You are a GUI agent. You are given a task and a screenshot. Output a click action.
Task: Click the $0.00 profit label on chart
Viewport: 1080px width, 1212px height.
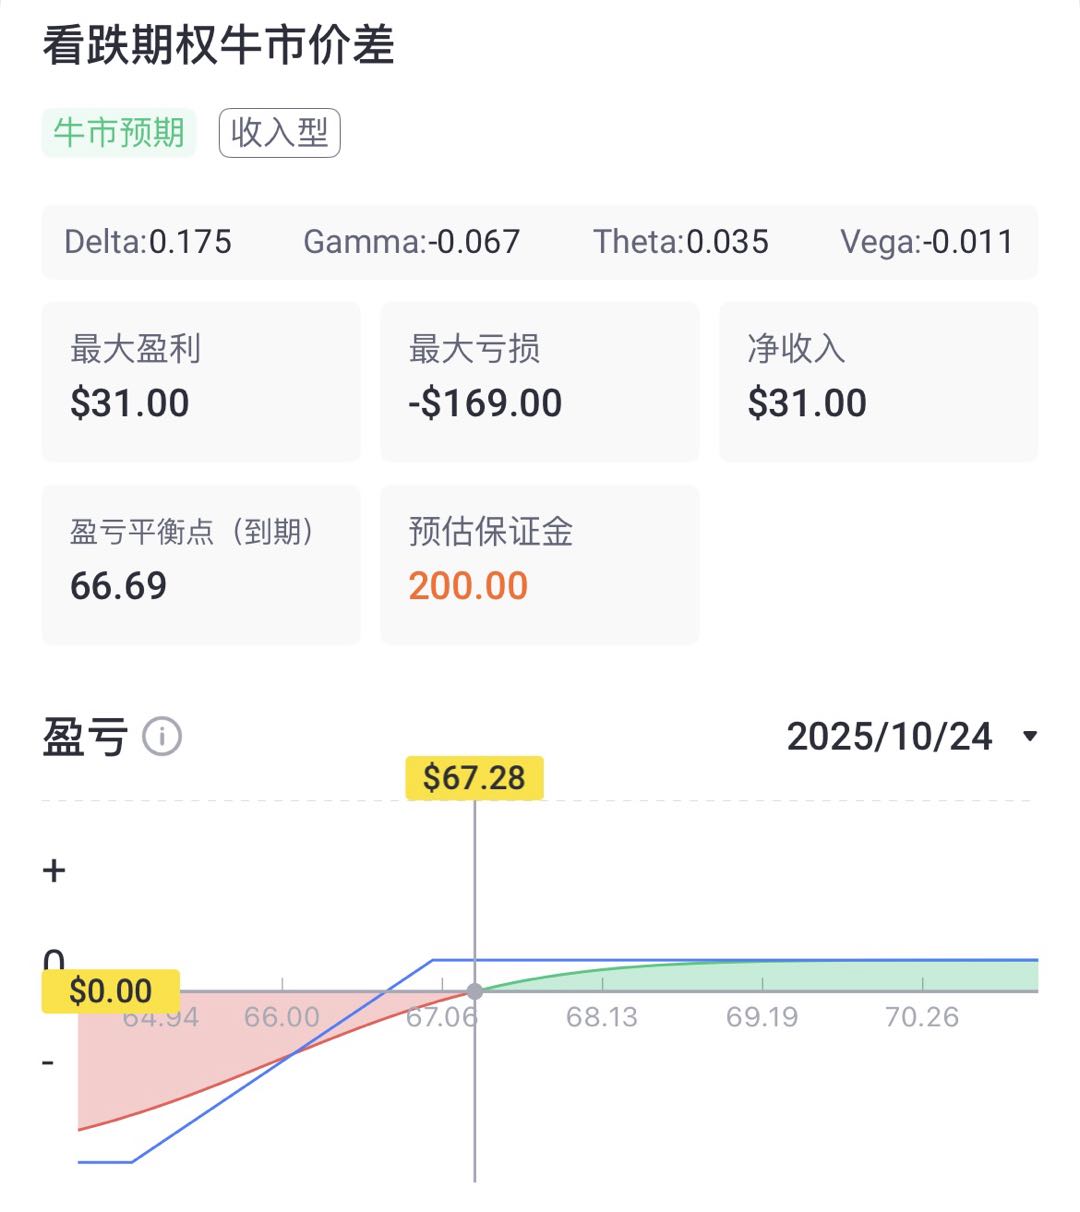[110, 991]
